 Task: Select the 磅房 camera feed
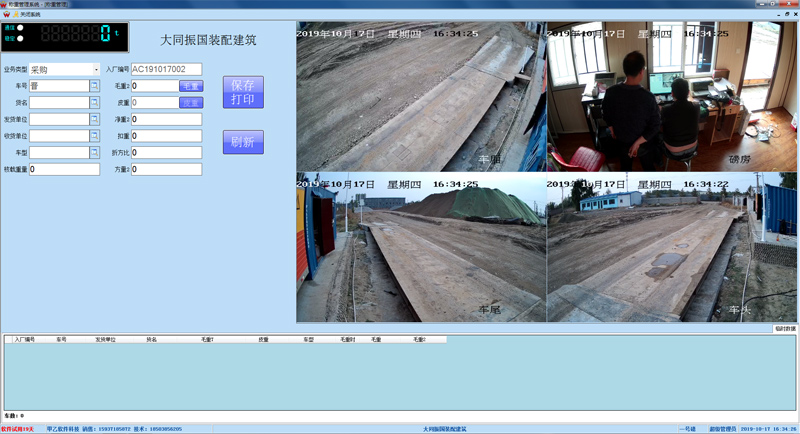tap(671, 97)
